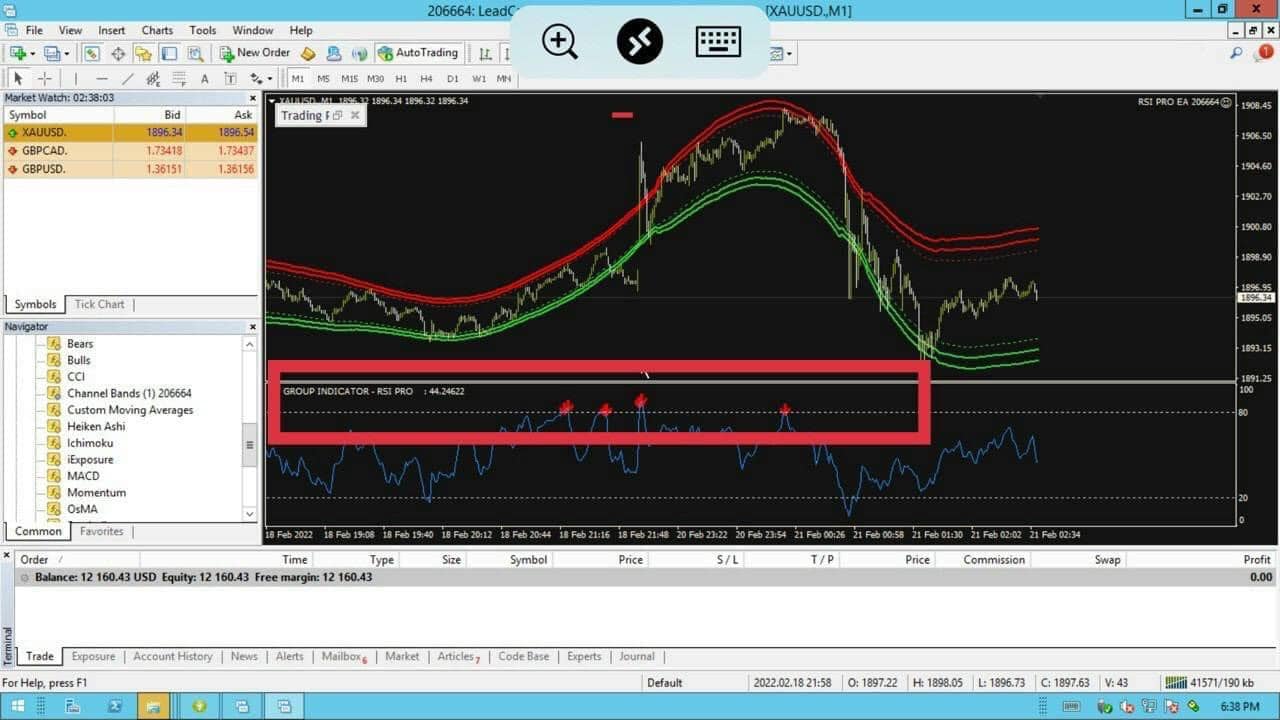The width and height of the screenshot is (1280, 720).
Task: Click the New Order button
Action: click(x=255, y=53)
